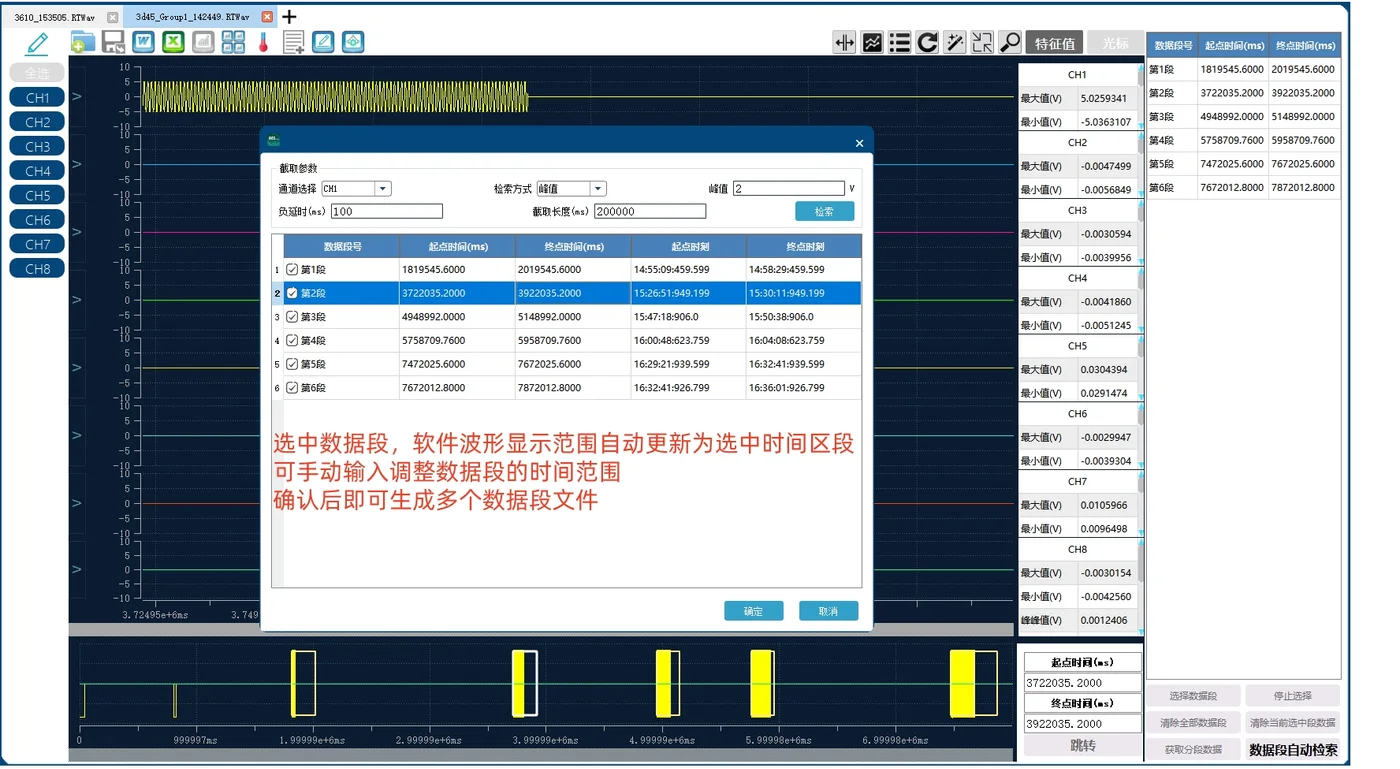Close the dialog with the X button

pyautogui.click(x=859, y=143)
